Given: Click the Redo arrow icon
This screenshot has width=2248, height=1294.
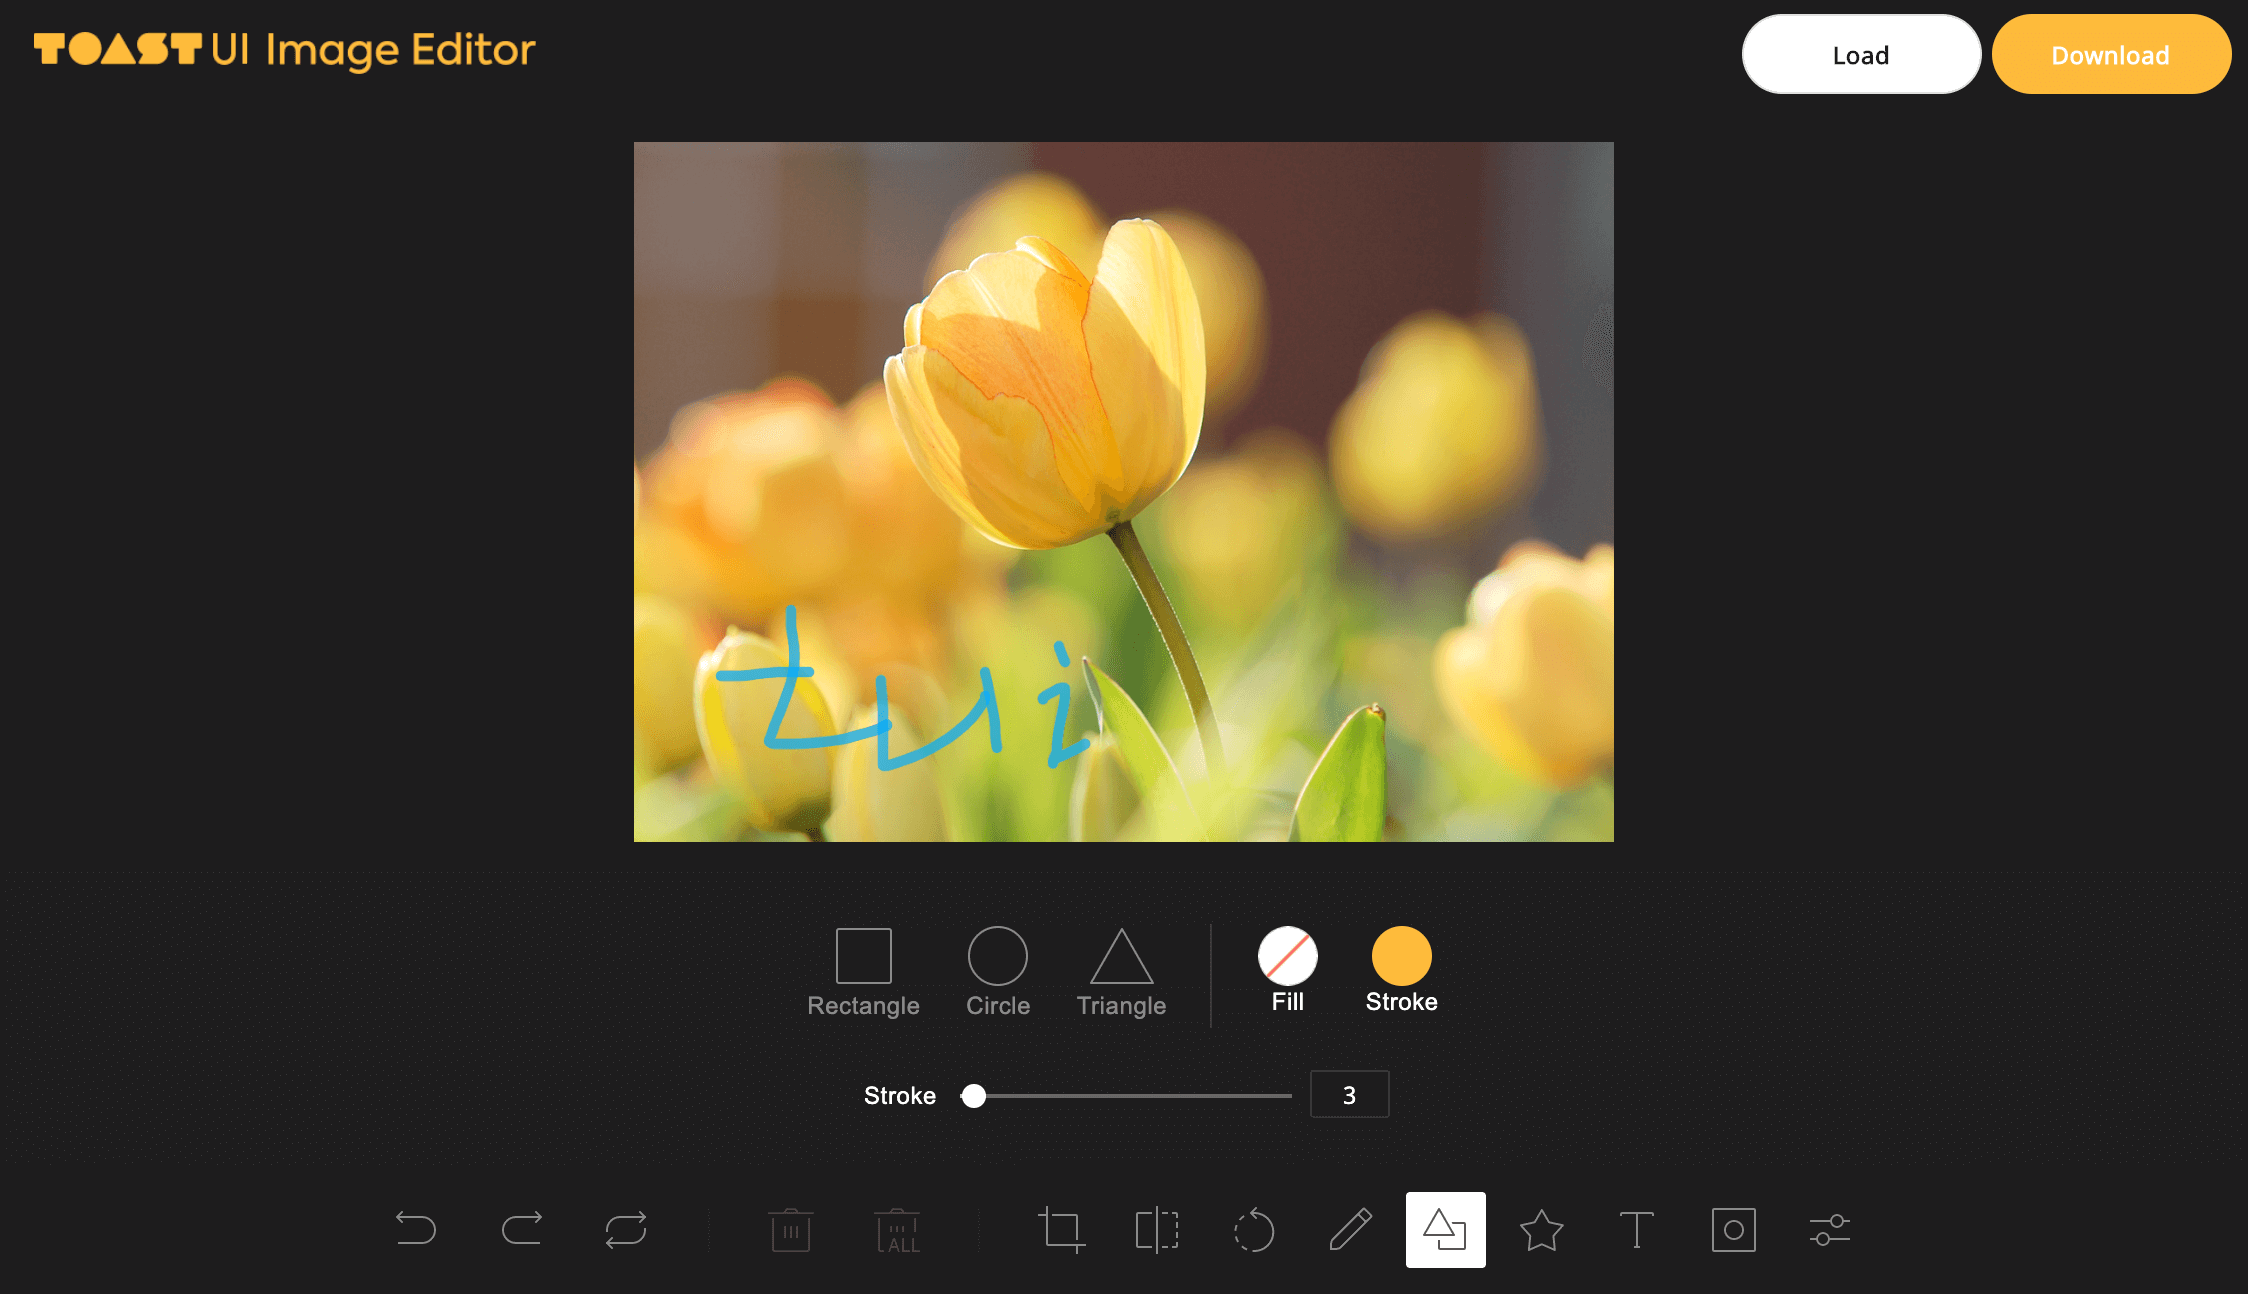Looking at the screenshot, I should pos(521,1229).
